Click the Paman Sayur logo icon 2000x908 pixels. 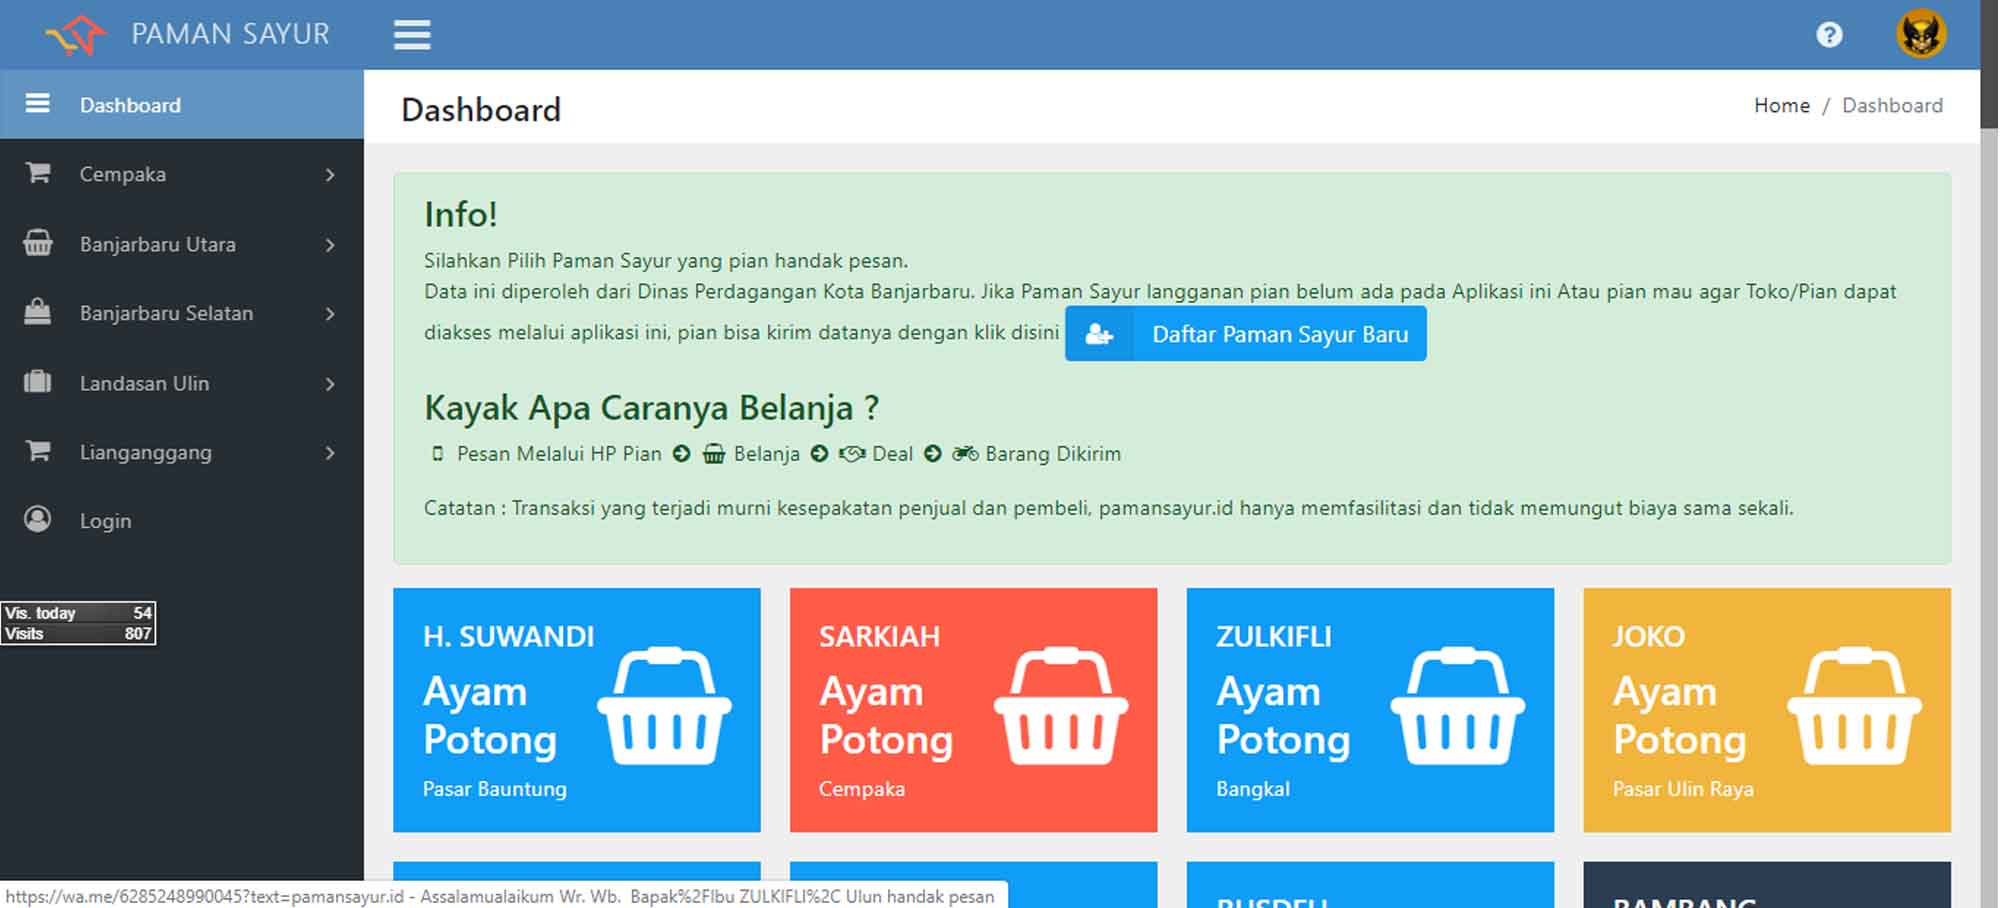(76, 35)
